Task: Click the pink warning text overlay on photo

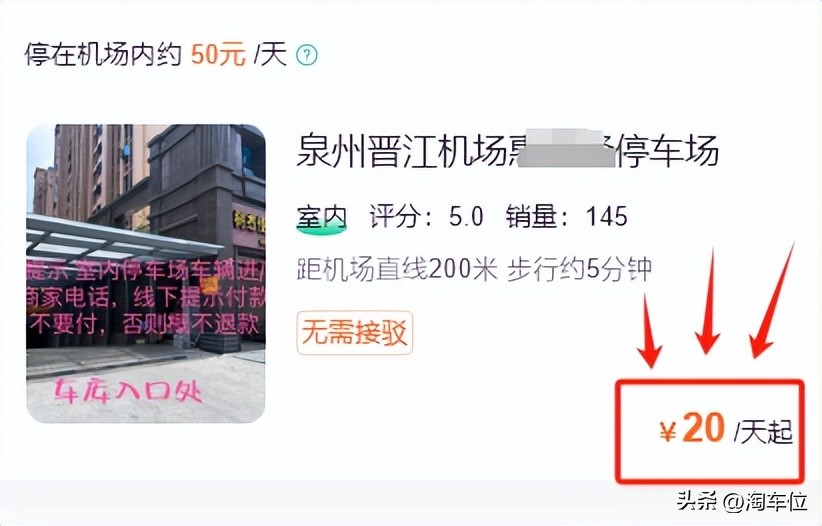Action: 146,297
